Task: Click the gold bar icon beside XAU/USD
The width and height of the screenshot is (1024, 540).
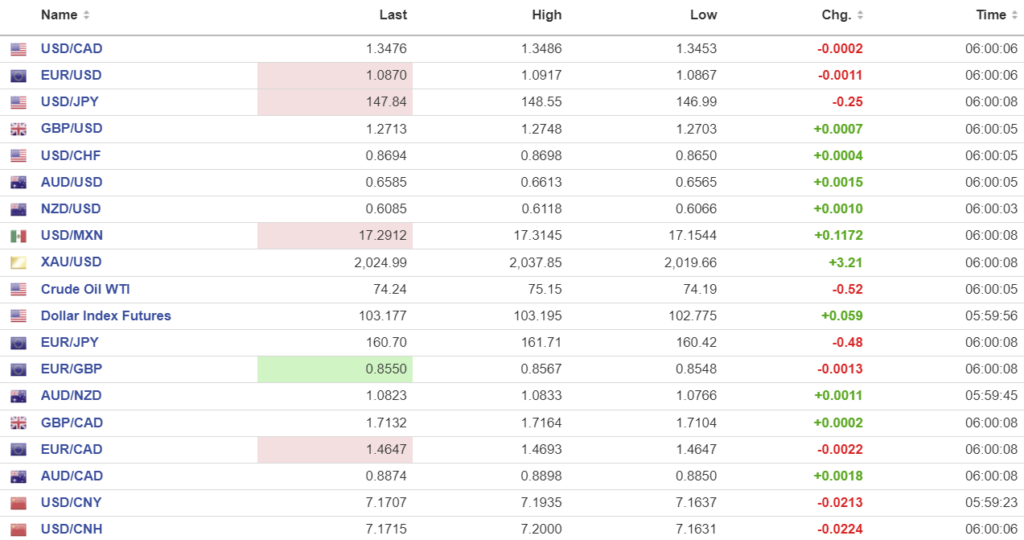Action: 19,263
